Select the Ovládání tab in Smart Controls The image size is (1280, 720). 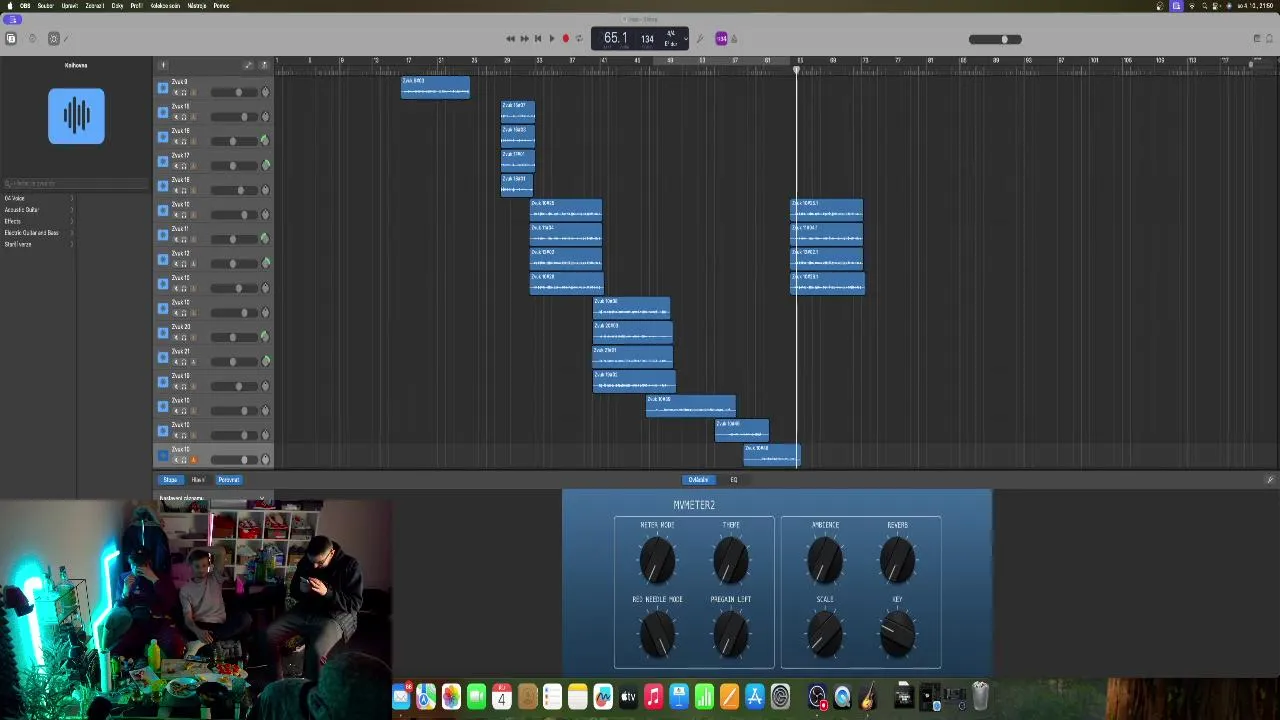click(x=698, y=480)
